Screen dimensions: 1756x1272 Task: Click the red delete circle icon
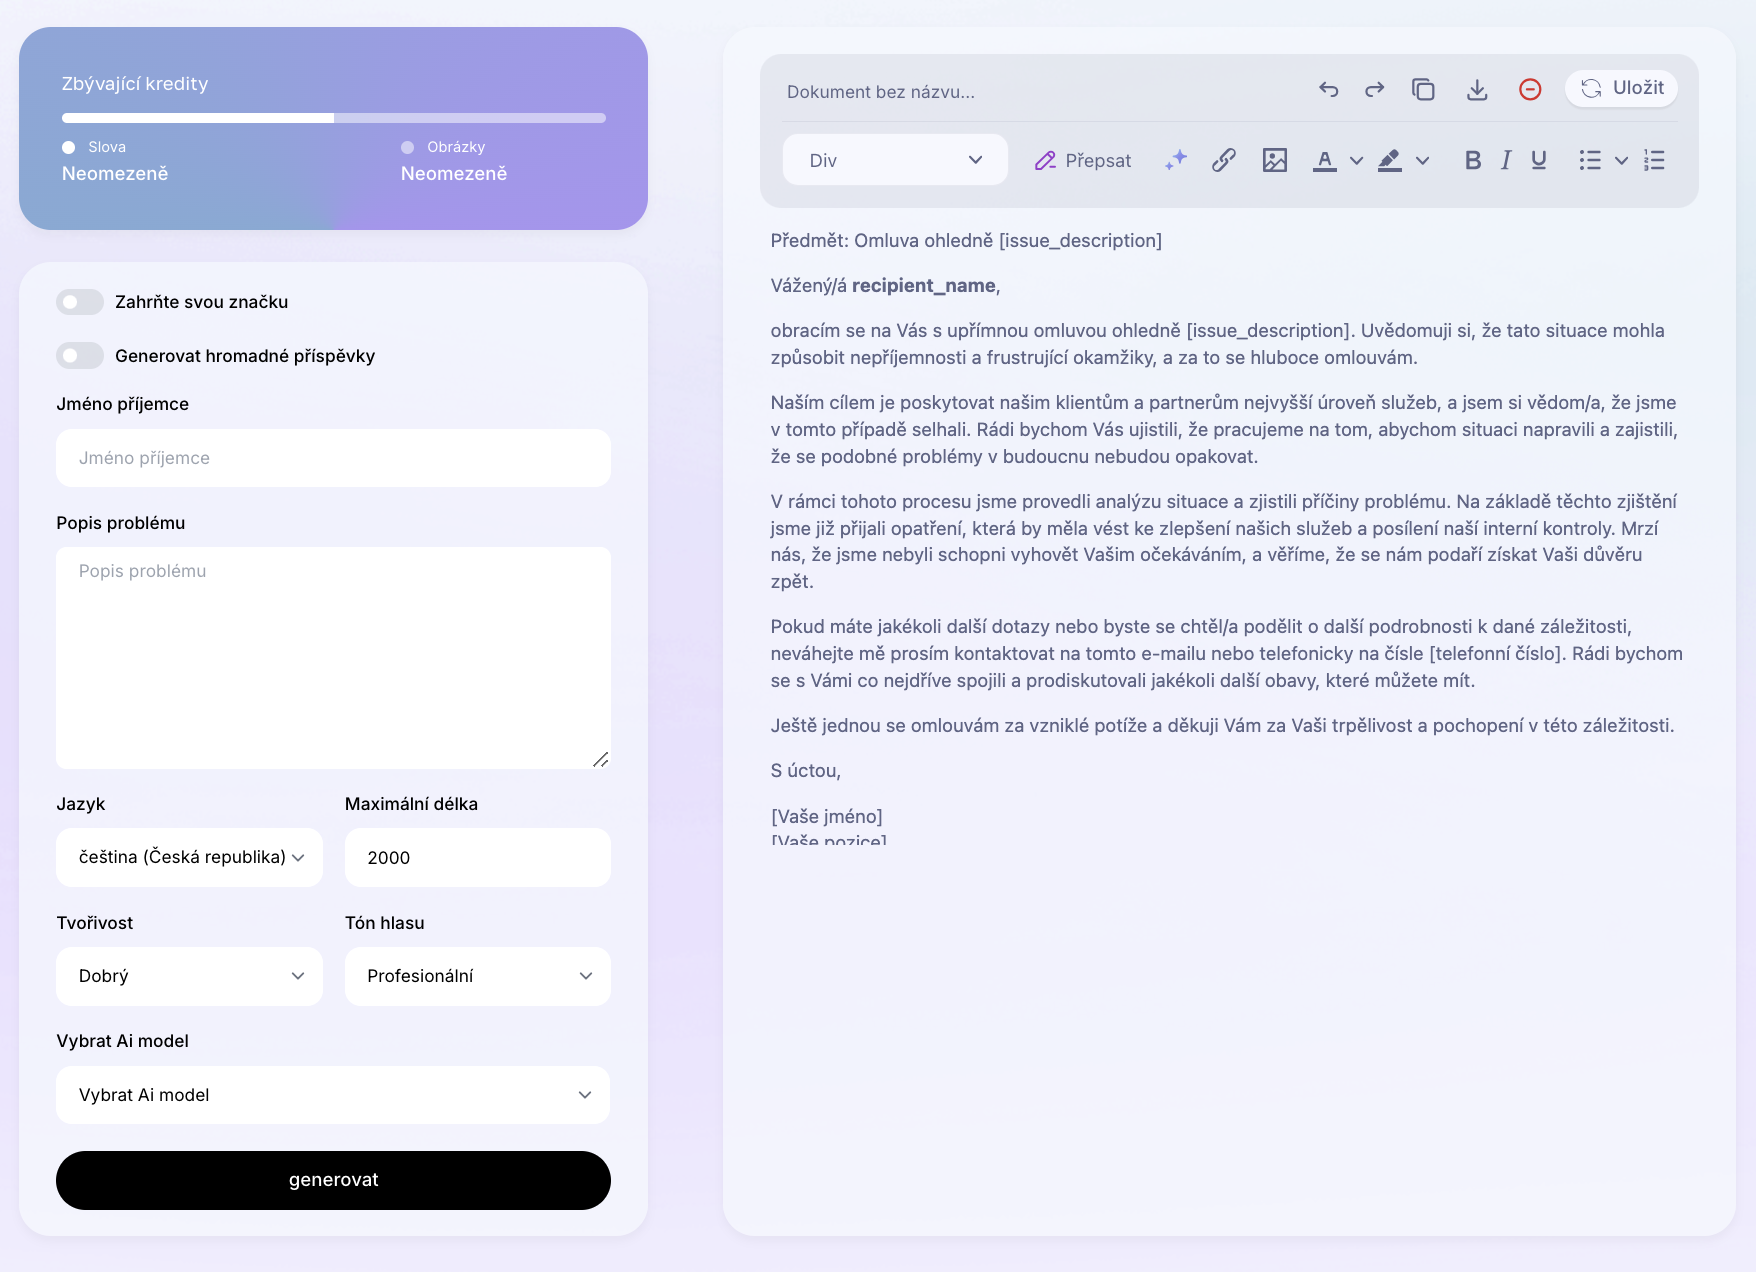pos(1530,90)
